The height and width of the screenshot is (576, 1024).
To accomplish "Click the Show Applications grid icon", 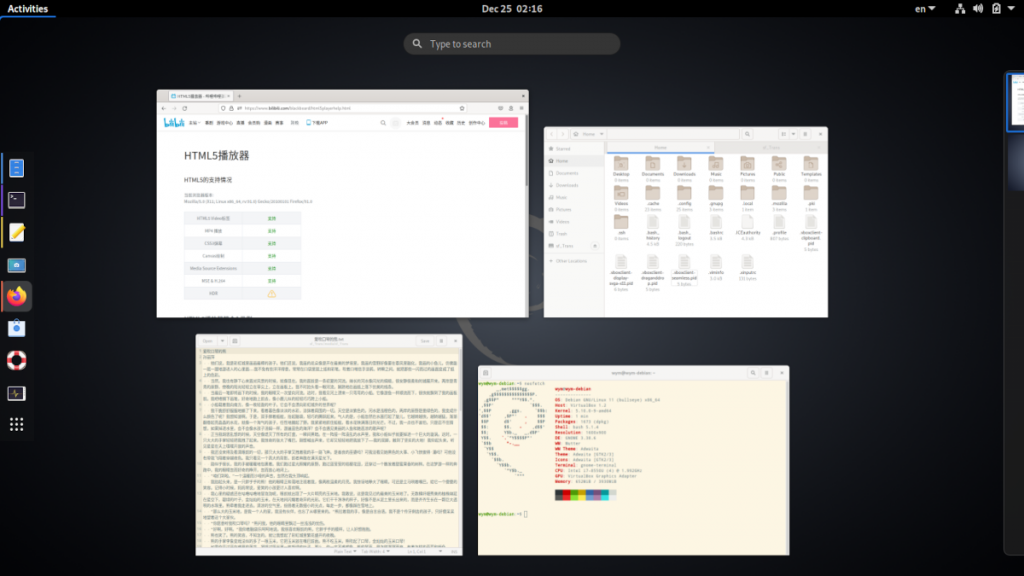I will tap(16, 423).
